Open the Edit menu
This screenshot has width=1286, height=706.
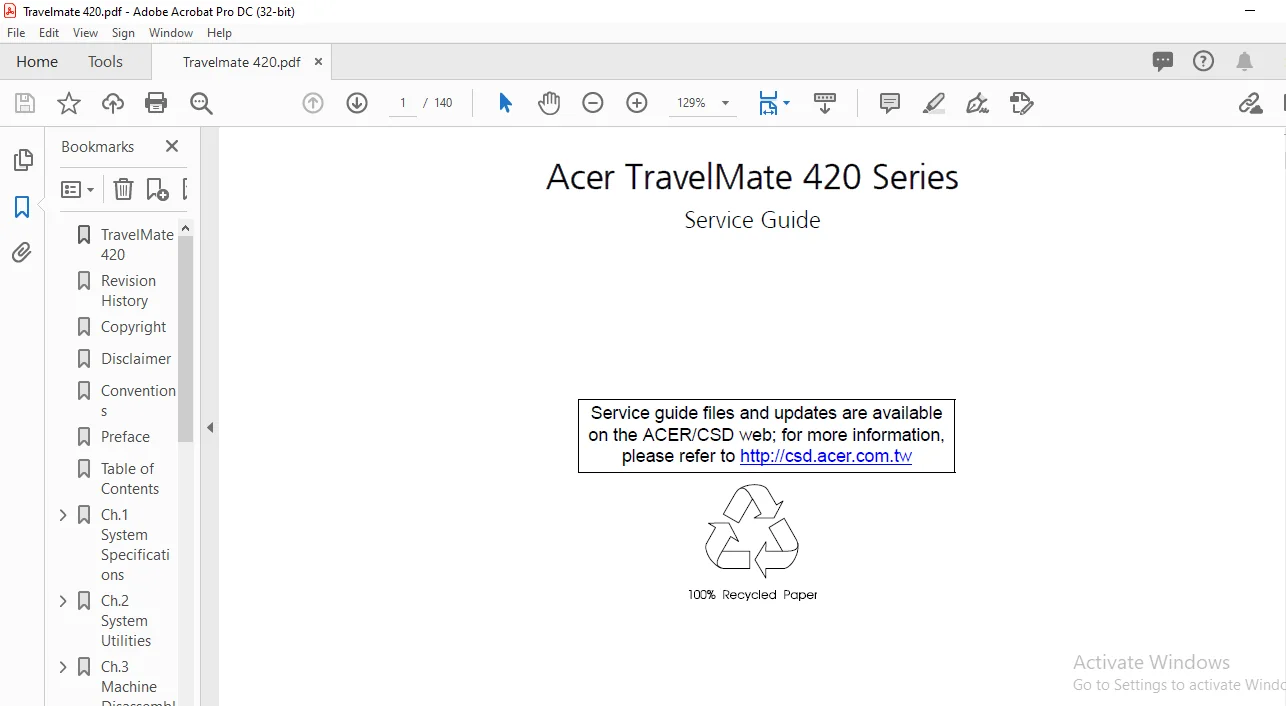click(49, 33)
